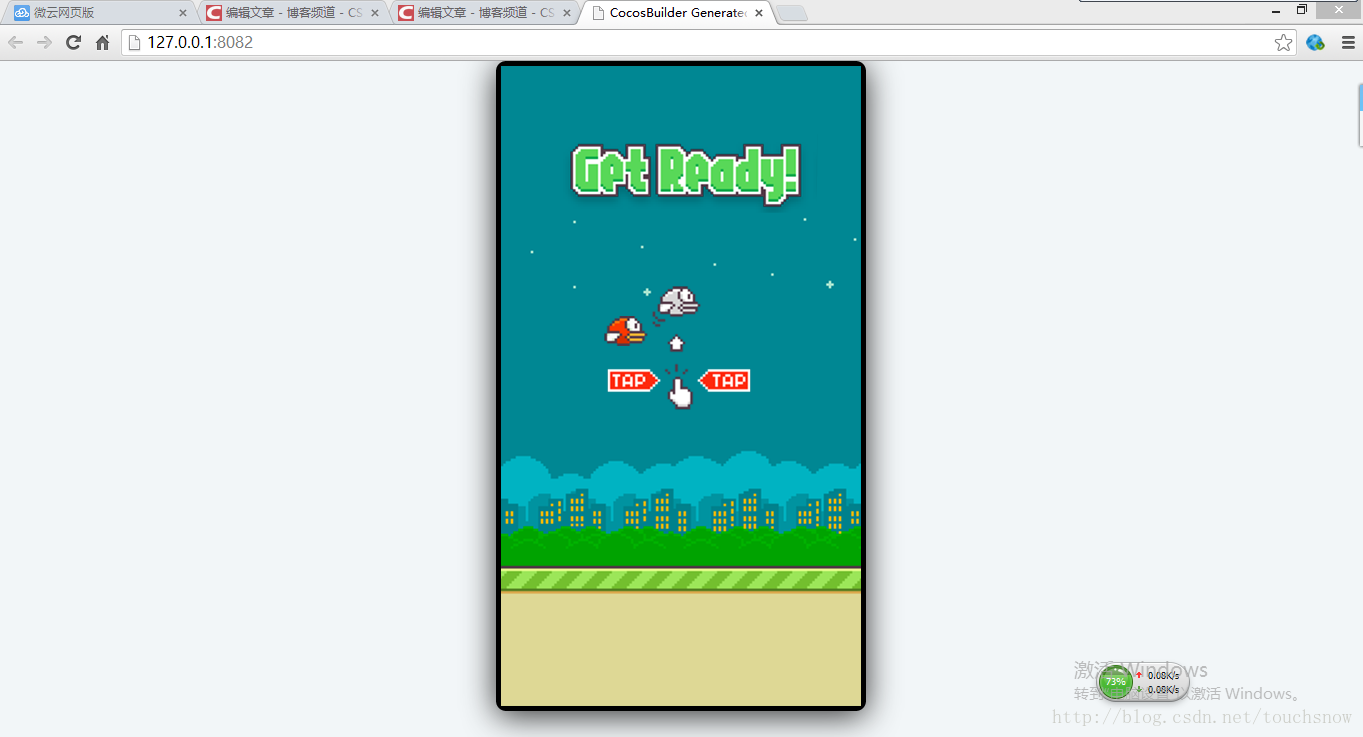Switch to the second 编辑文章 tab

click(x=485, y=13)
